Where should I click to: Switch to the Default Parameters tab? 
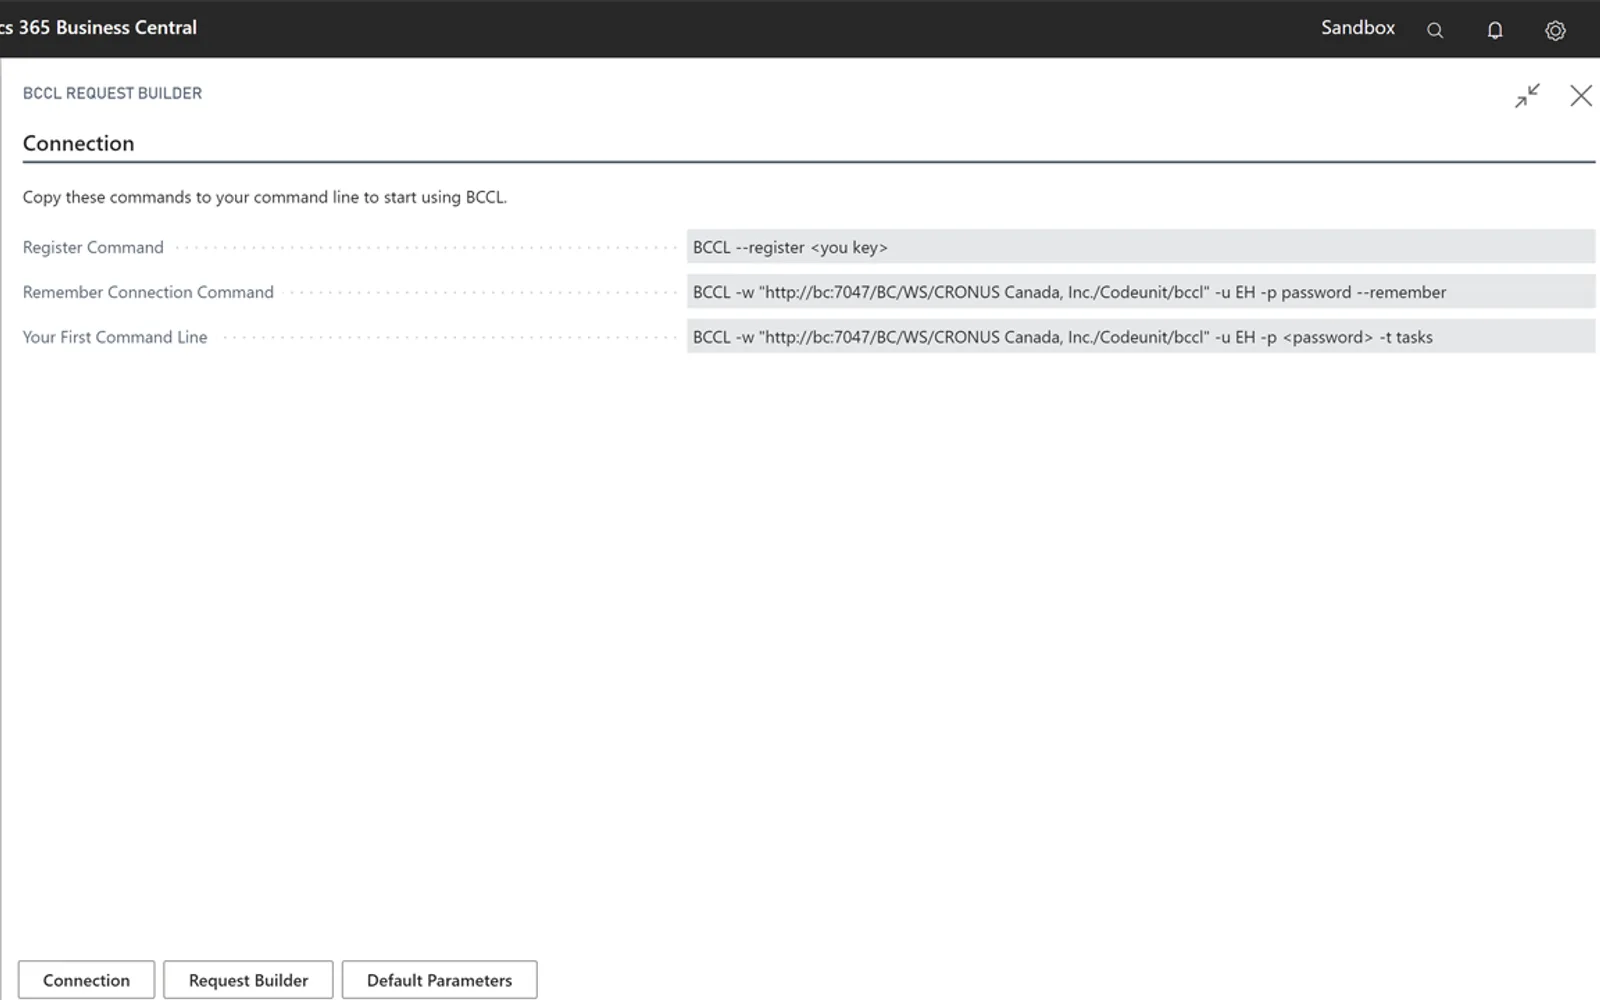tap(439, 980)
